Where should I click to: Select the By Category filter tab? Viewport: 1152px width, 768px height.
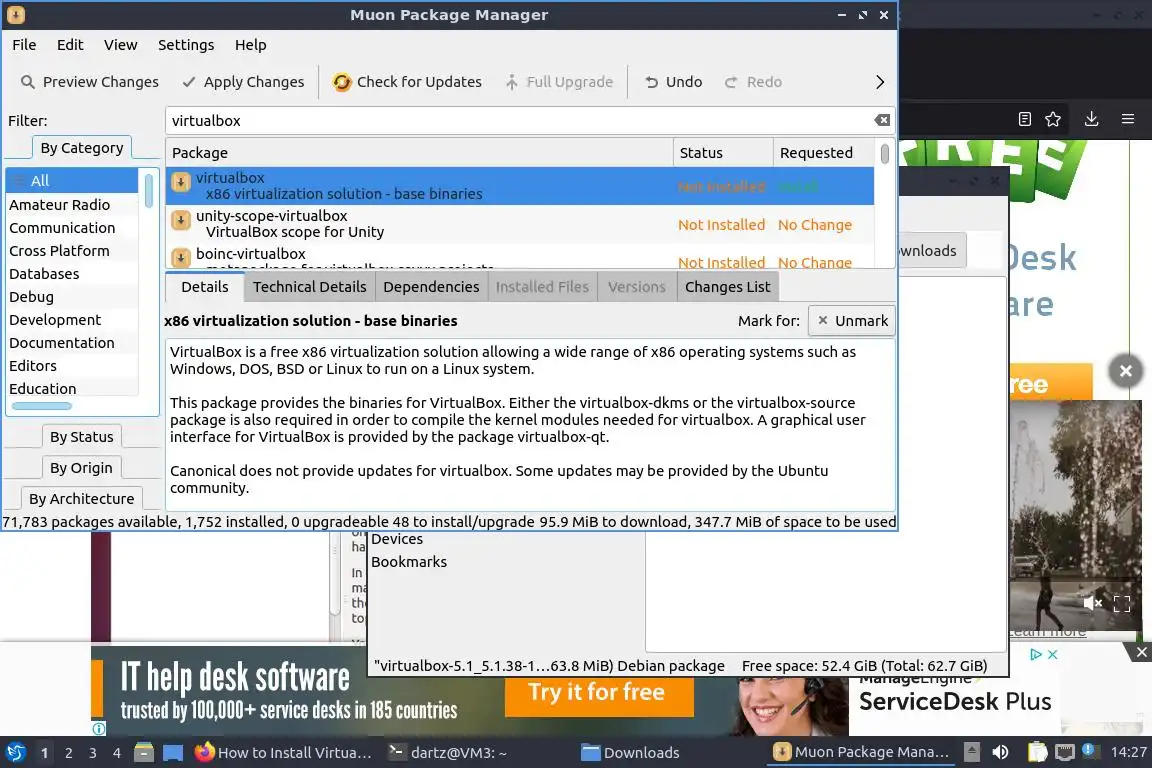point(82,148)
